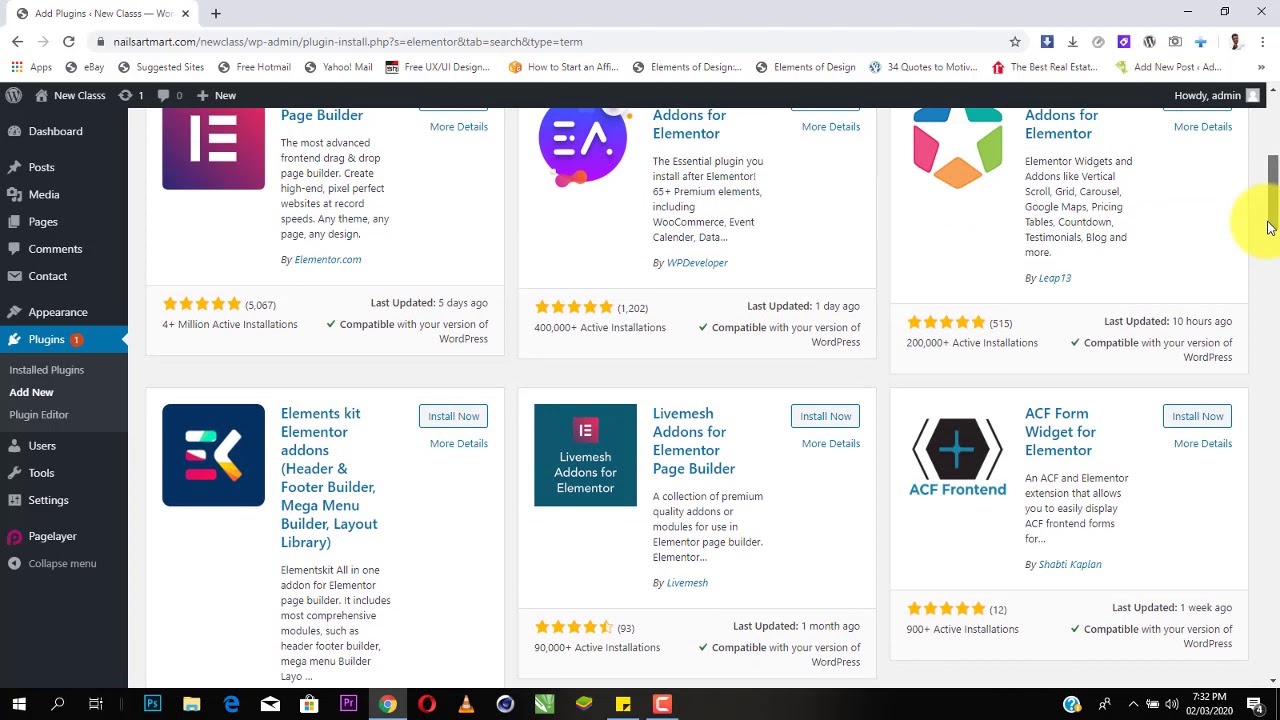This screenshot has width=1280, height=720.
Task: Open Posts in WordPress sidebar
Action: [41, 167]
